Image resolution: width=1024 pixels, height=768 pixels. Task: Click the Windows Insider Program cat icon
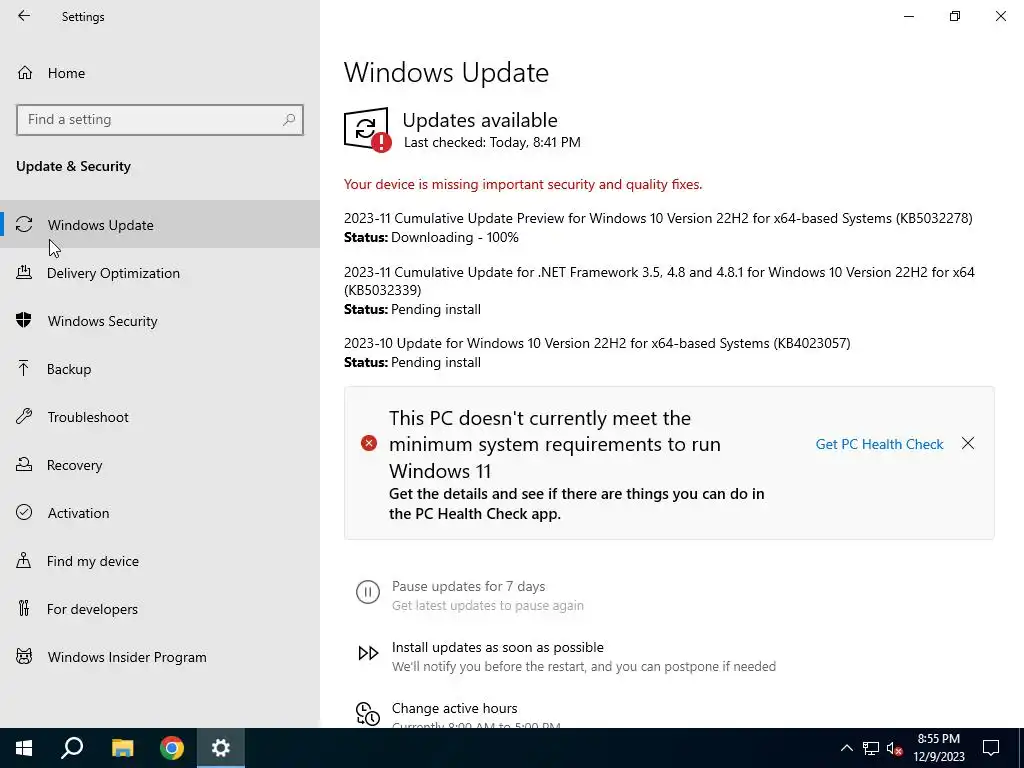[x=24, y=656]
